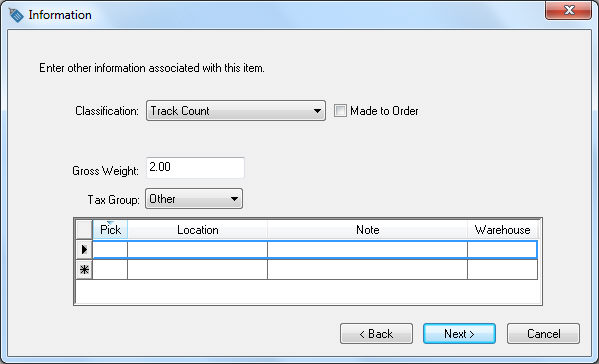
Task: Click the Gross Weight input field
Action: click(195, 167)
